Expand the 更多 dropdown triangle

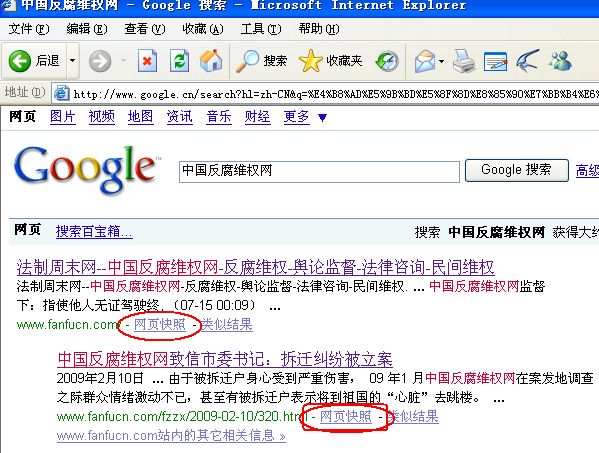[x=322, y=118]
